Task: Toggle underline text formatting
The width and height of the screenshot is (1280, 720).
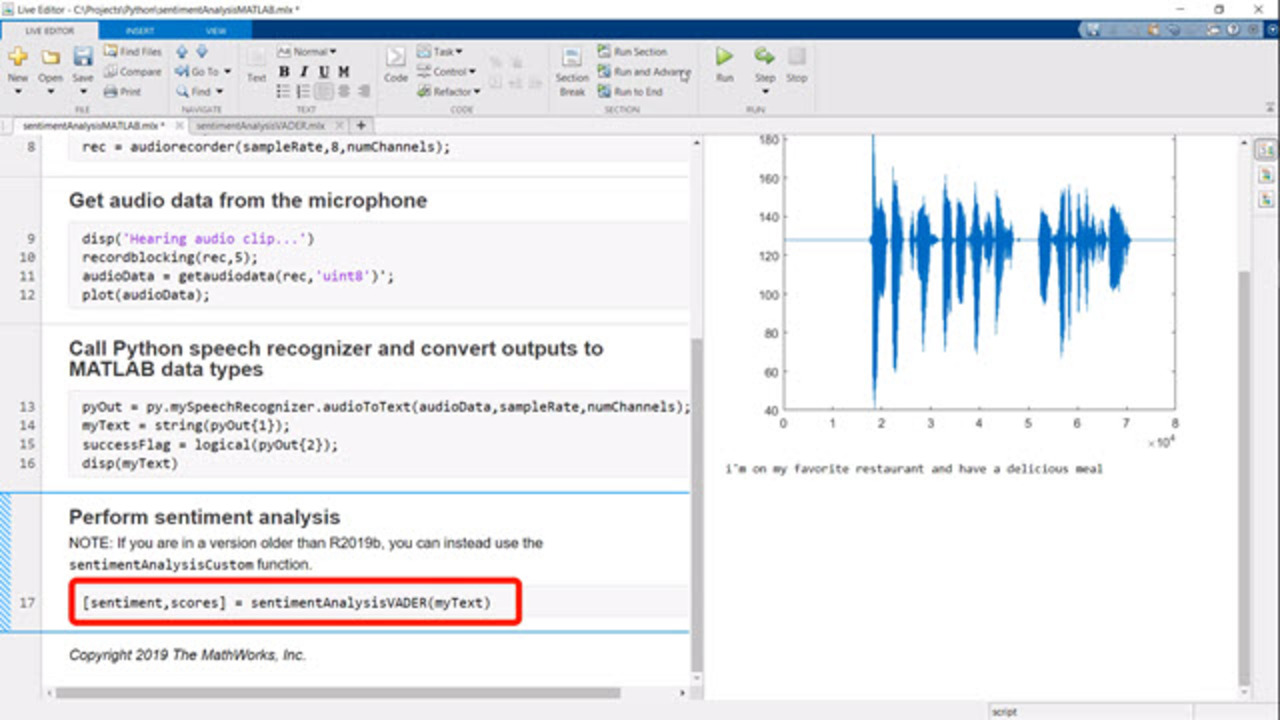Action: pyautogui.click(x=324, y=72)
